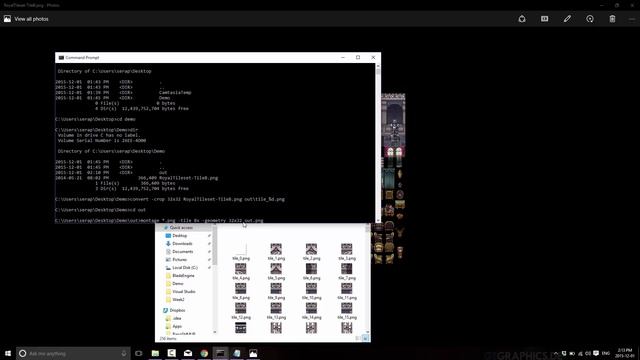640x360 pixels.
Task: Click the Rotate icon in Photos toolbar
Action: pyautogui.click(x=590, y=19)
